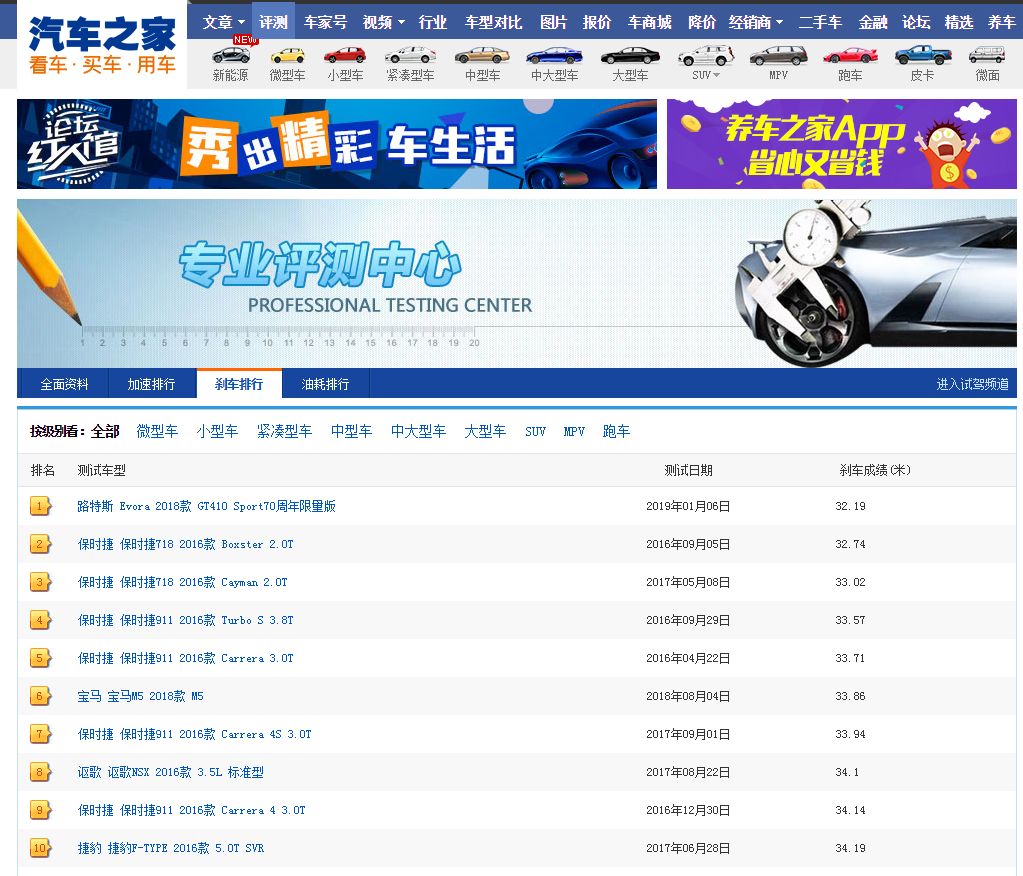Filter ranking by 中型车 class
1023x876 pixels.
click(351, 431)
